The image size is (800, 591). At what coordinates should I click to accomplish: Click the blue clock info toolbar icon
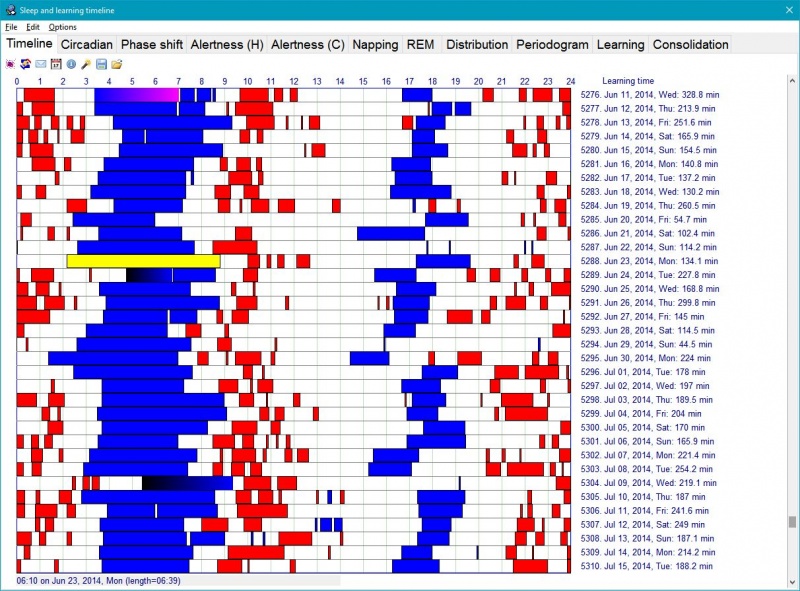71,63
